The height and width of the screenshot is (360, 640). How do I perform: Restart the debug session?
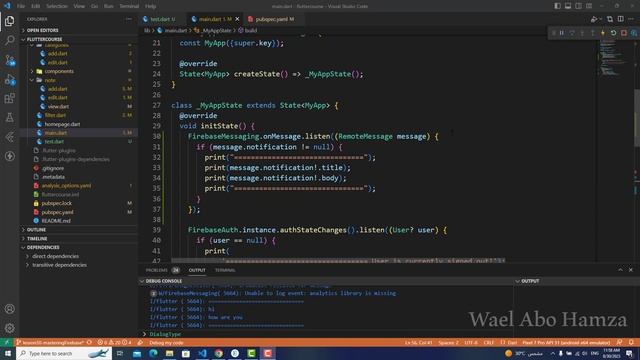pos(613,33)
